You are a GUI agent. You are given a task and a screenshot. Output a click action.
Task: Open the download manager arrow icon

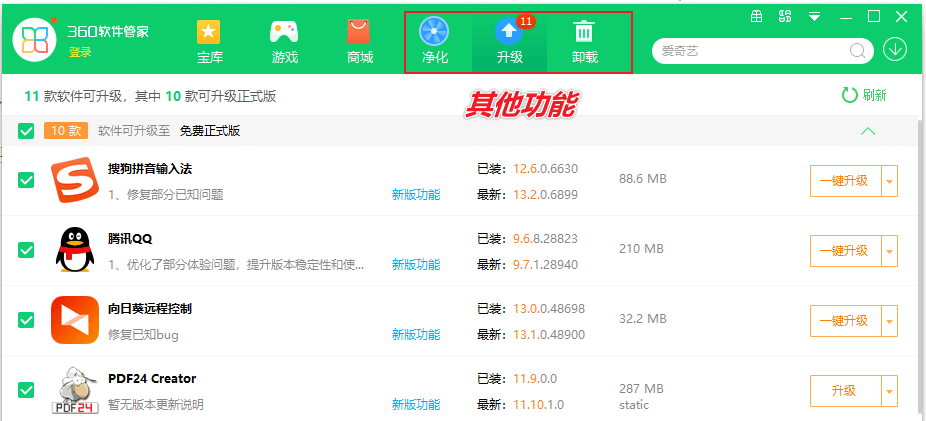pyautogui.click(x=895, y=50)
